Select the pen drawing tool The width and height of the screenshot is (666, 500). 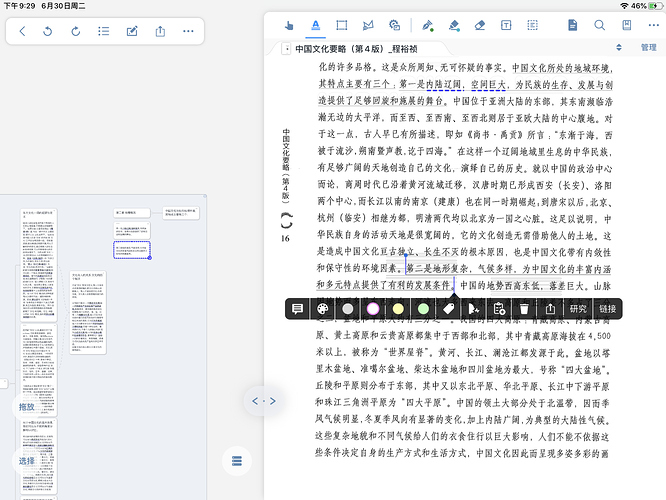pos(427,25)
